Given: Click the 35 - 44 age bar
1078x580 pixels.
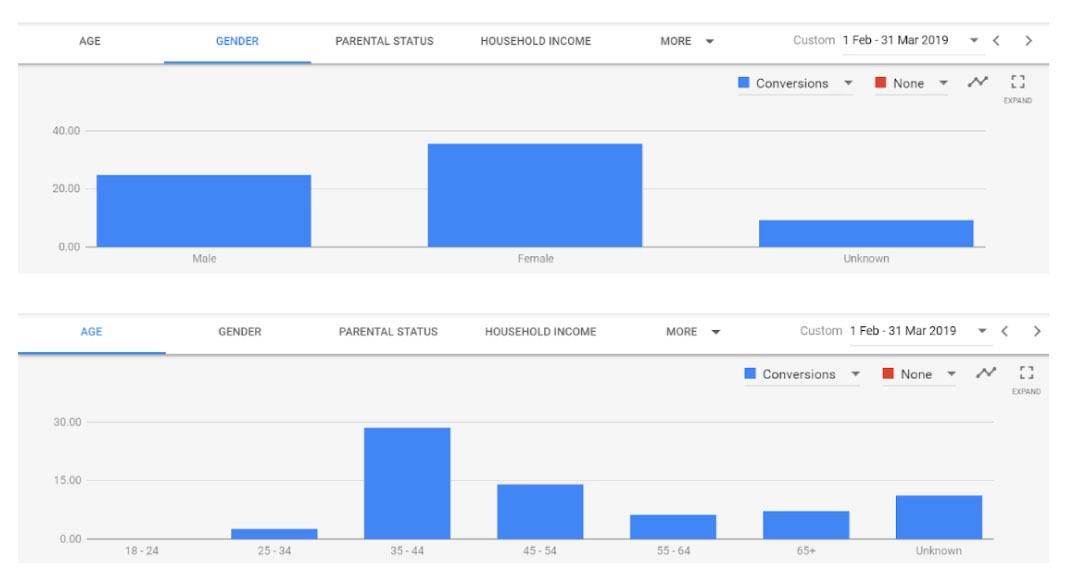Looking at the screenshot, I should coord(407,483).
